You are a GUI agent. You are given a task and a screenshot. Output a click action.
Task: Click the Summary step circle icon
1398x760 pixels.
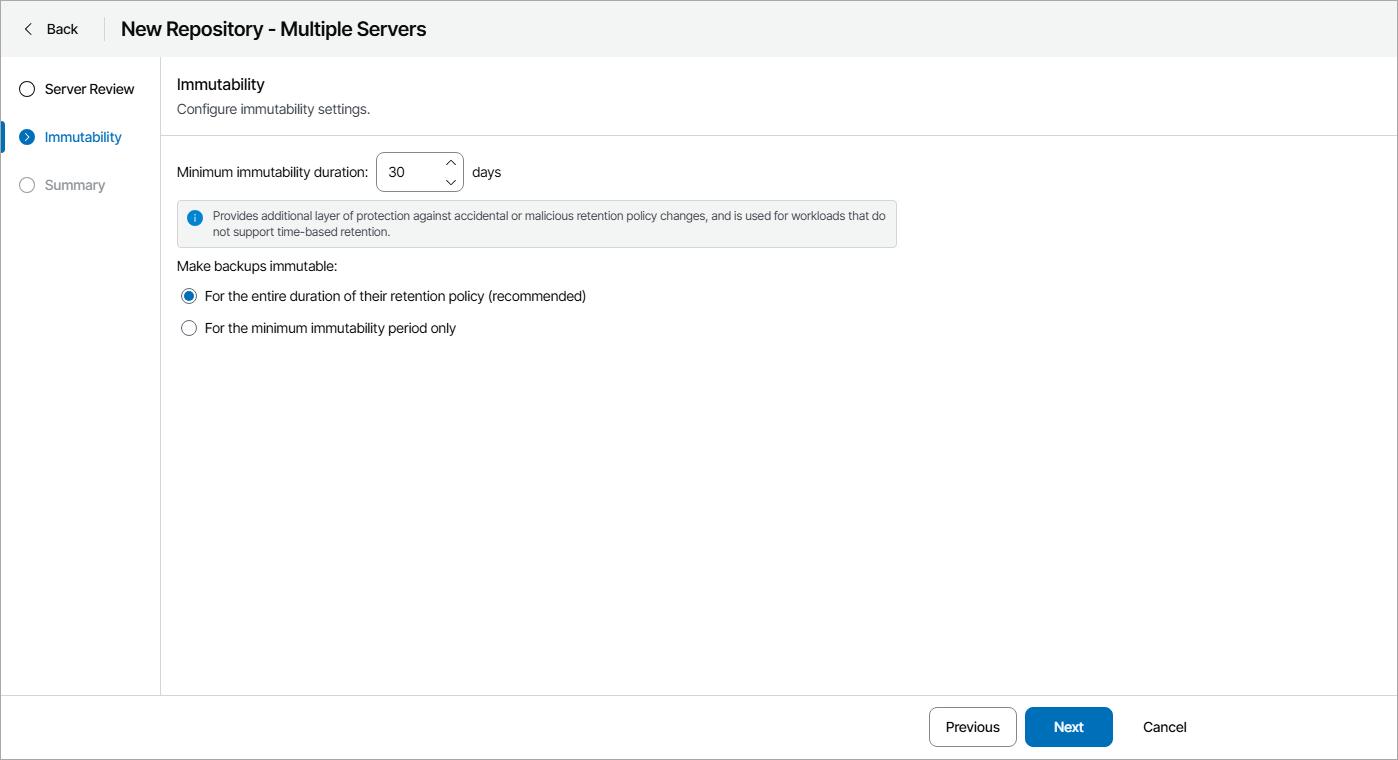click(26, 185)
